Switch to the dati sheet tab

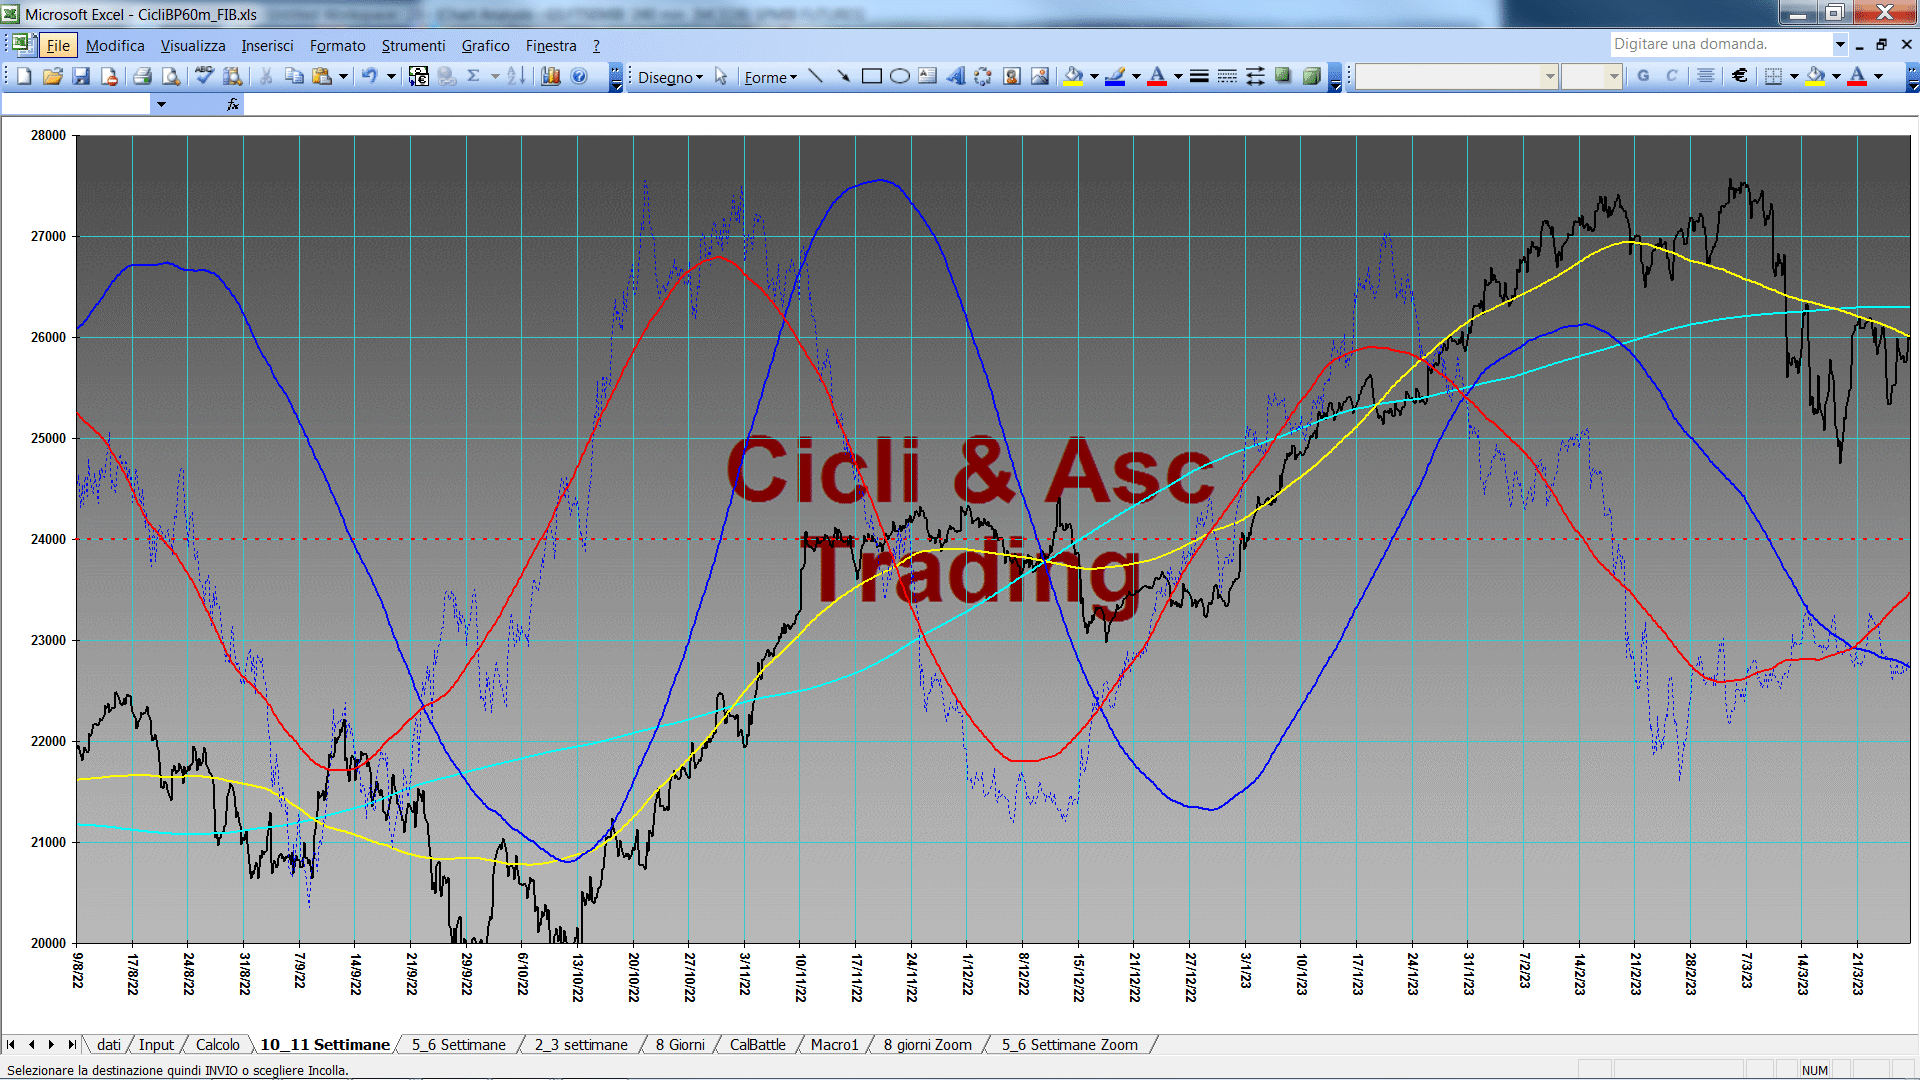click(109, 1044)
